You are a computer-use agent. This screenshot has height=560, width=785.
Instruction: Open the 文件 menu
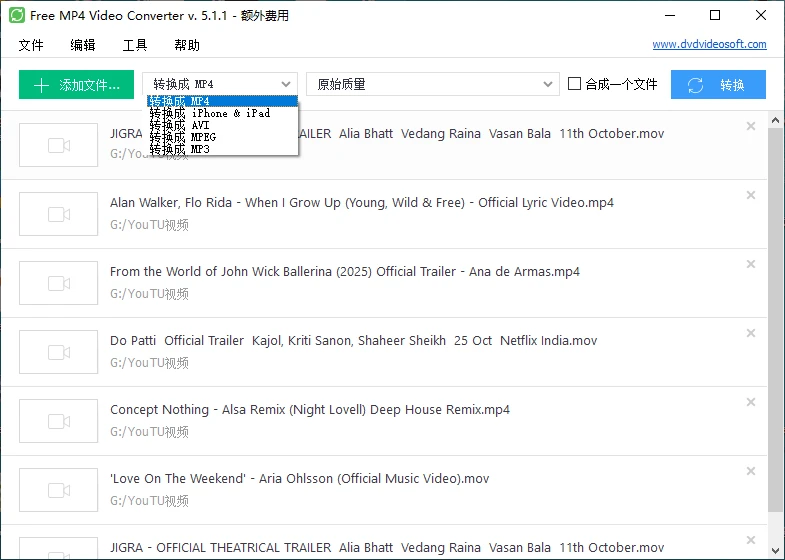pyautogui.click(x=31, y=45)
